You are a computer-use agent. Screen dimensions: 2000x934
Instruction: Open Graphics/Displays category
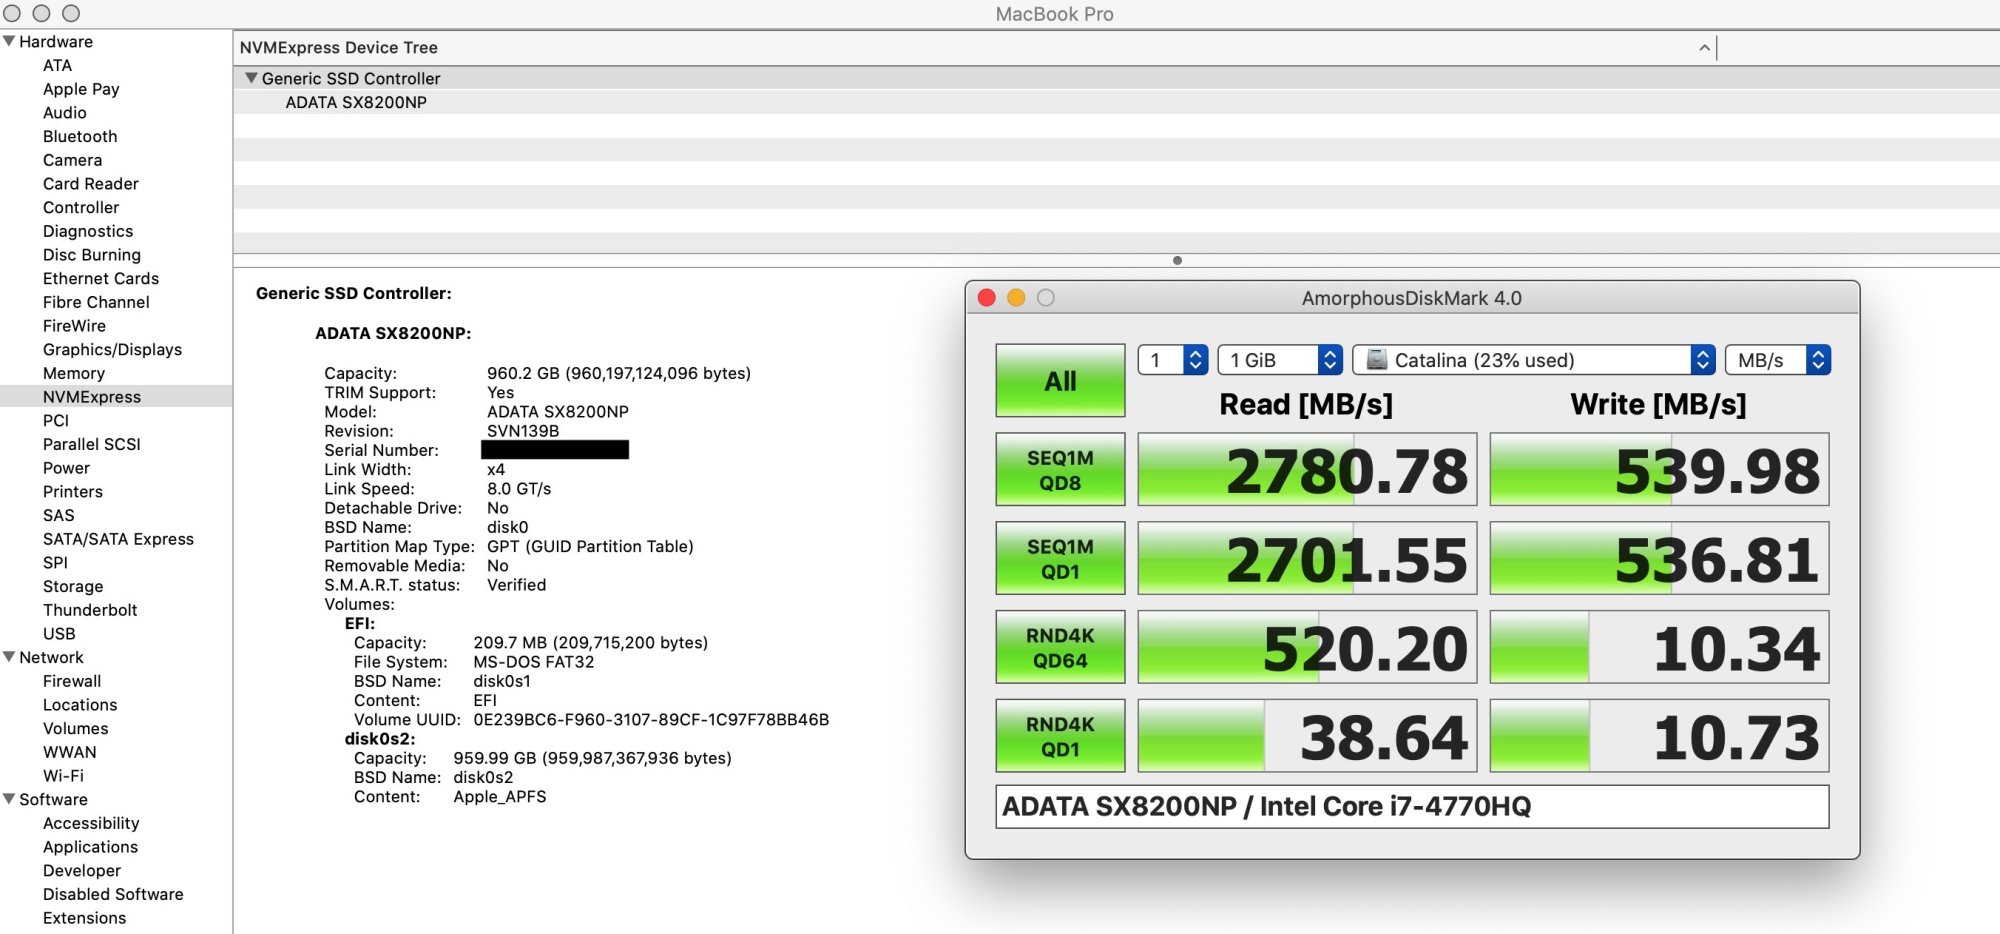tap(112, 349)
